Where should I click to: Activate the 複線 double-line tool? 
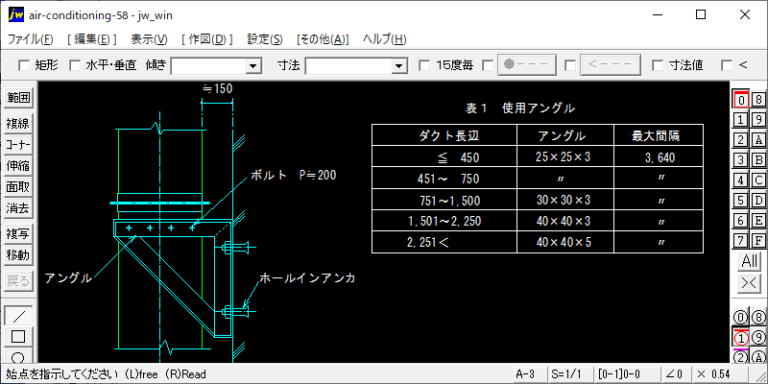[x=19, y=124]
